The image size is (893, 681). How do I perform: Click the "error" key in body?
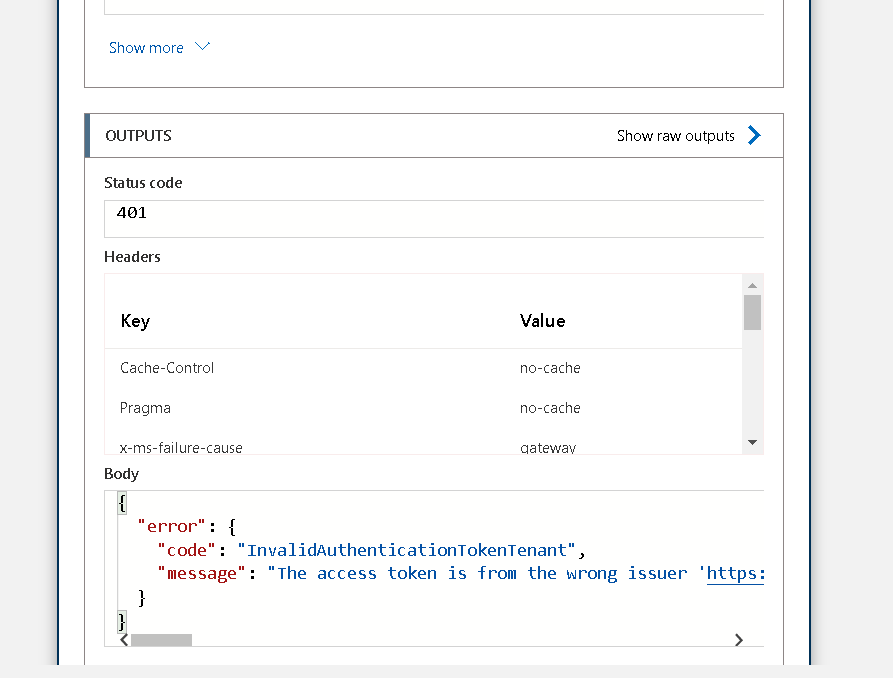pos(171,526)
